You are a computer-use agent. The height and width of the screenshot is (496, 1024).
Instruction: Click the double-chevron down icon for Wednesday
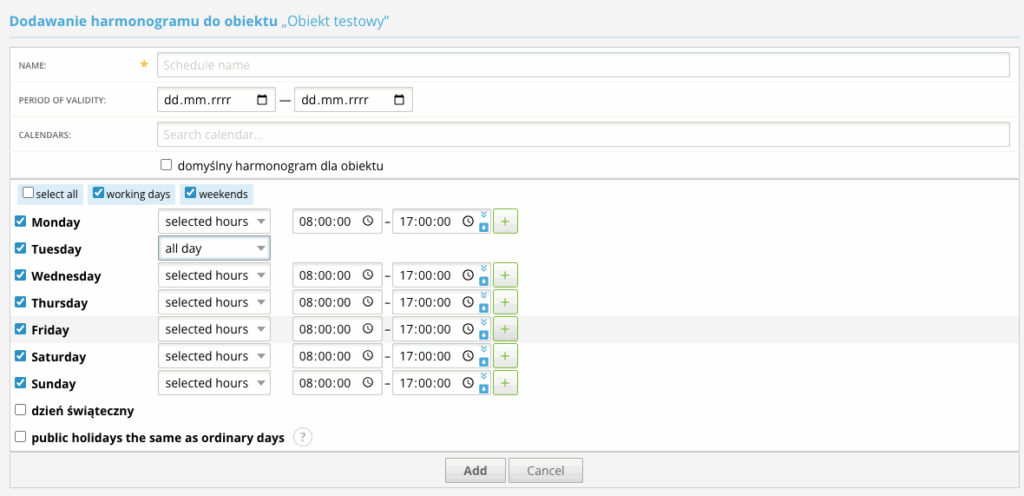tap(484, 268)
